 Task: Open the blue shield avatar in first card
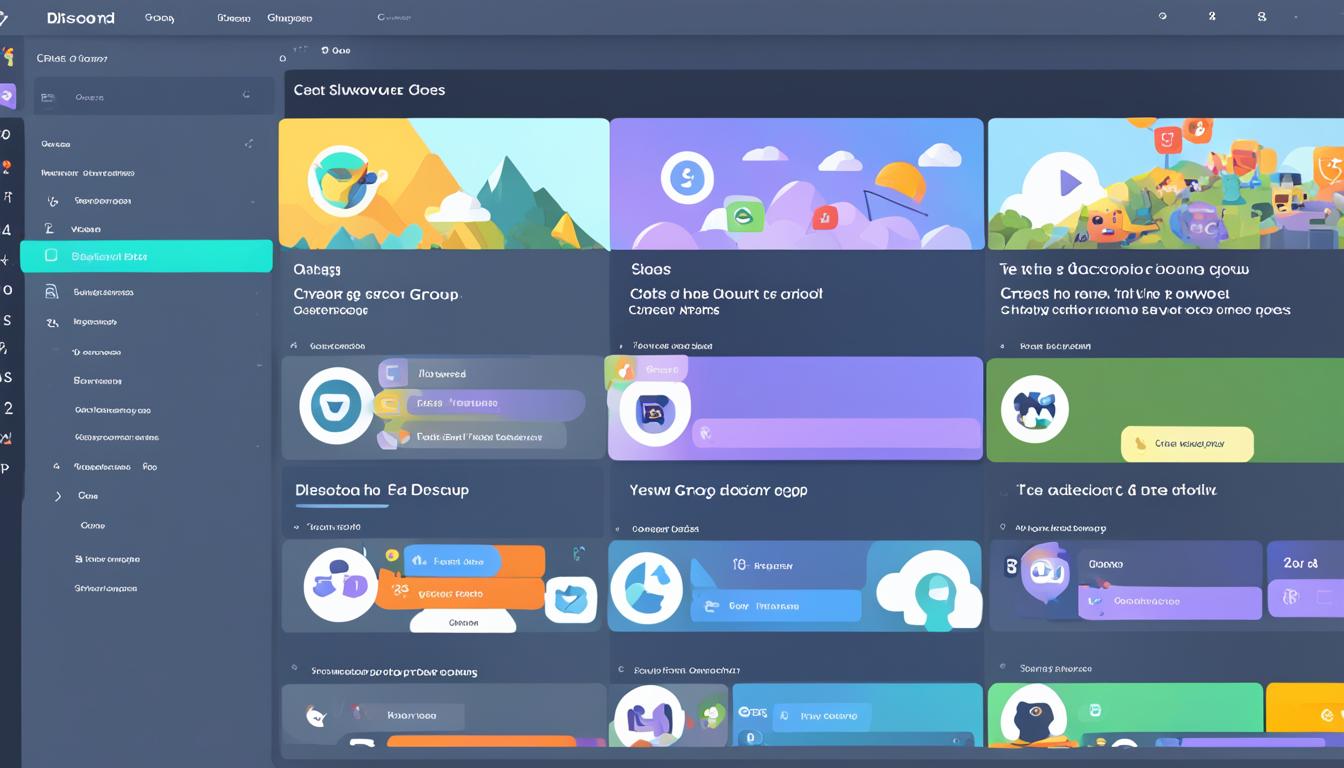[x=336, y=405]
